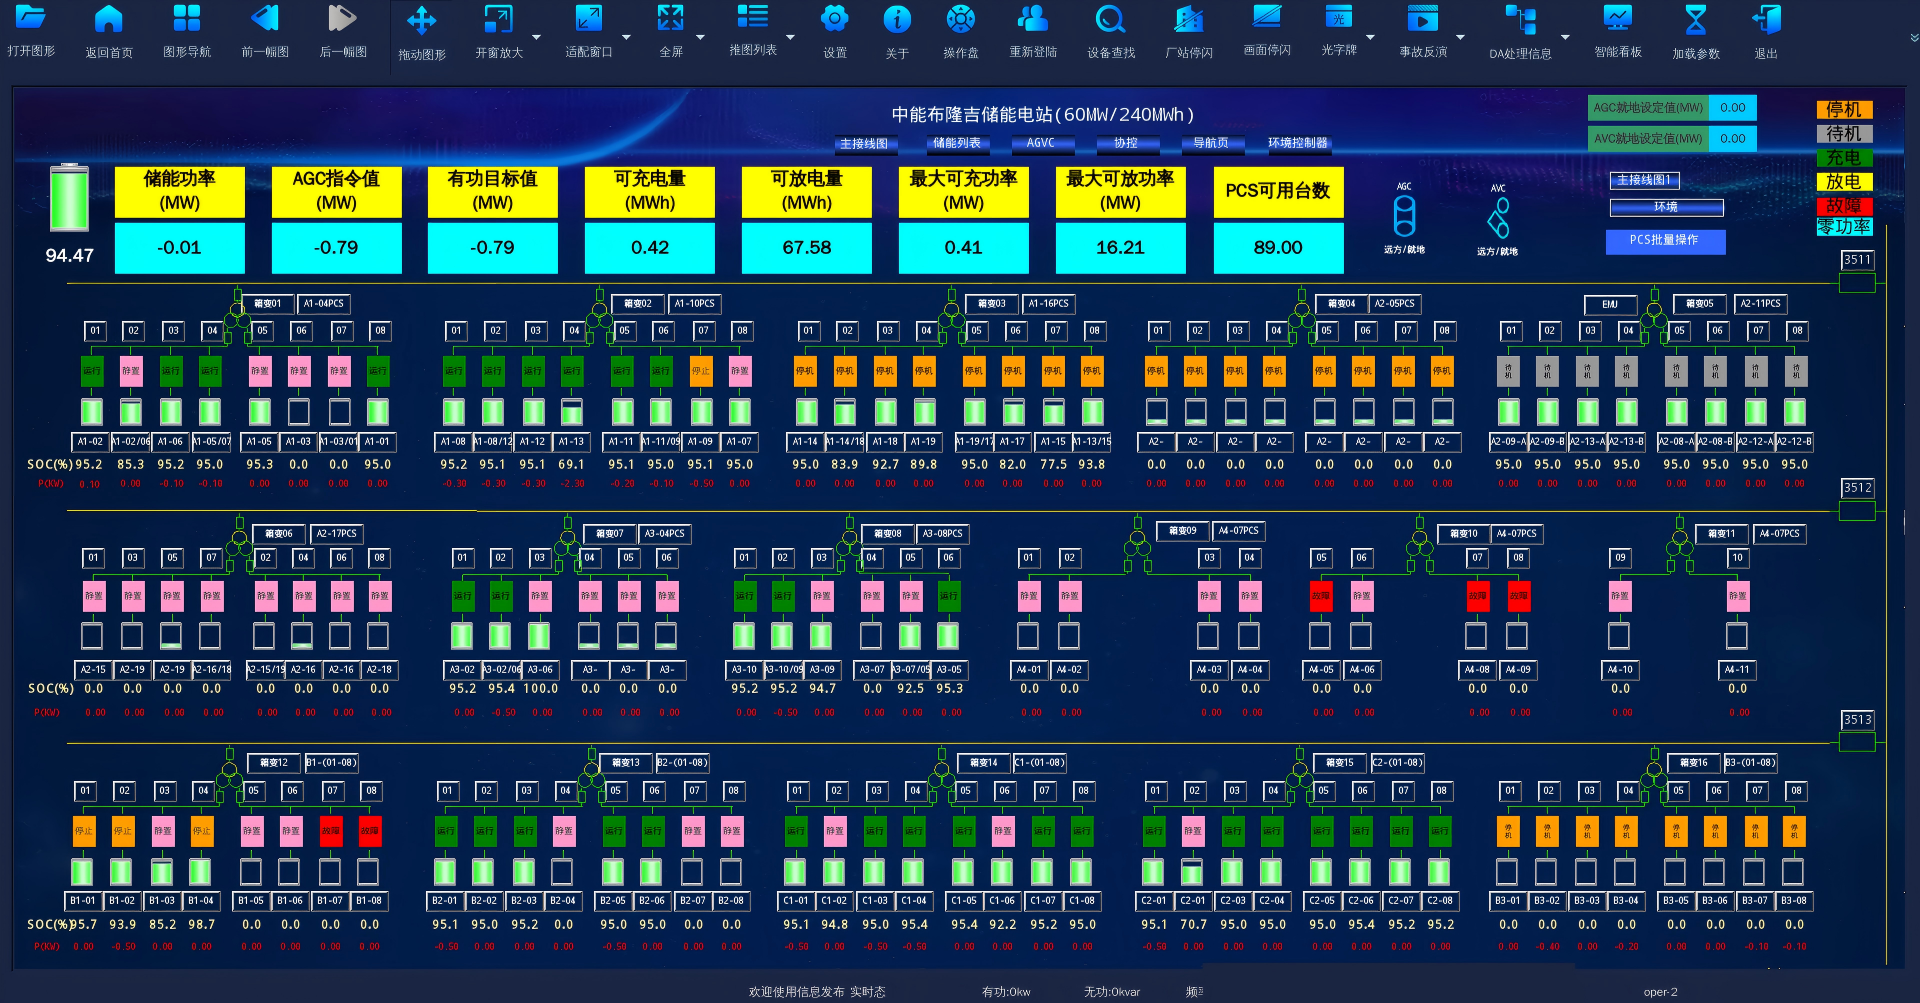Toggle the 3511 breaker symbol
The width and height of the screenshot is (1920, 1003).
pyautogui.click(x=1857, y=283)
